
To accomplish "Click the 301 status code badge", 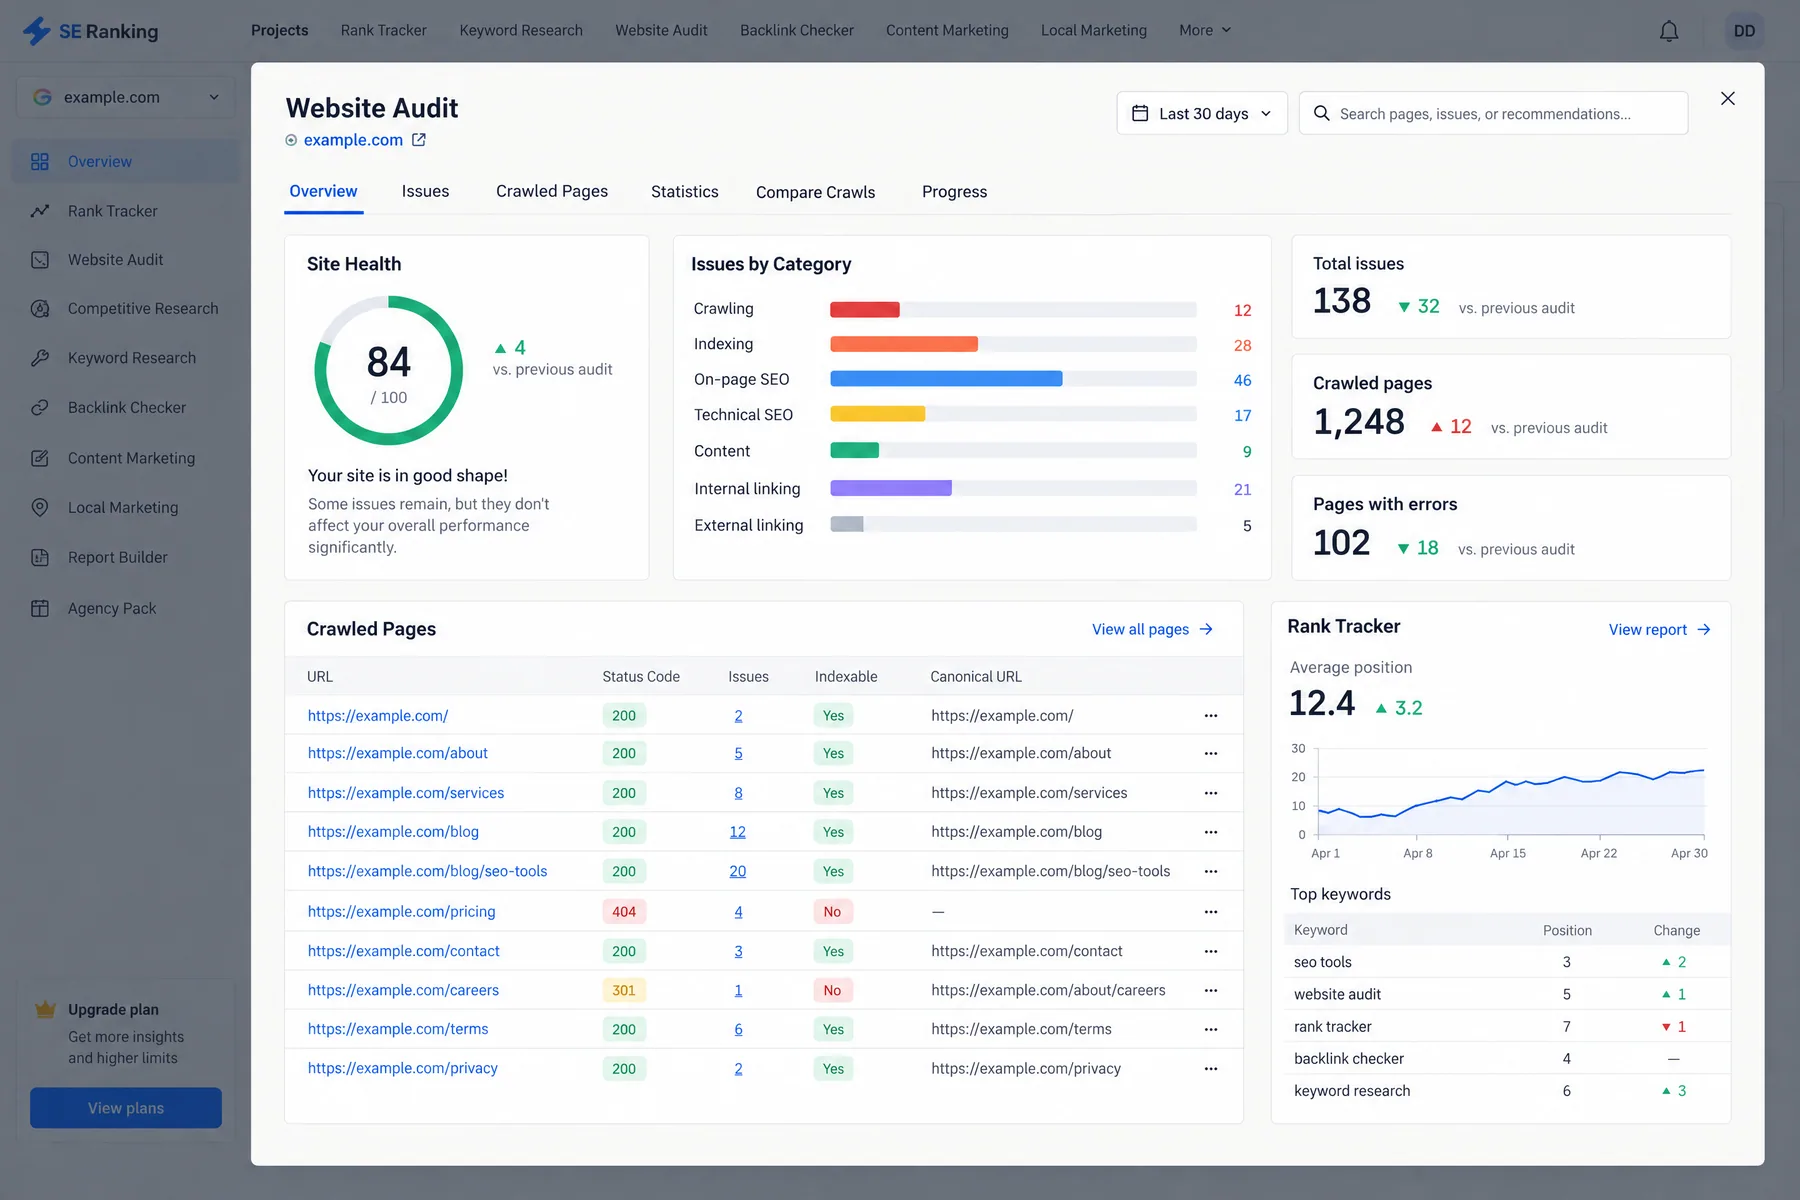I will pos(624,990).
